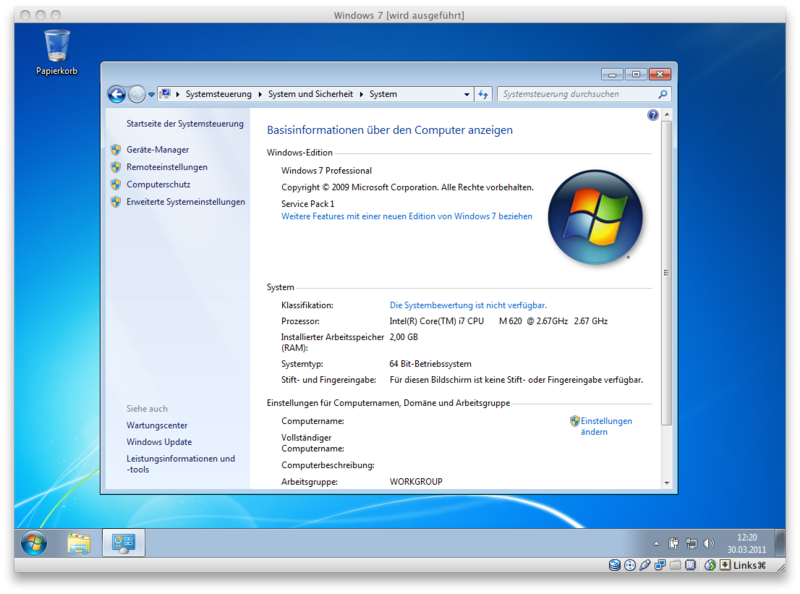
Task: Open Wartungscenter
Action: click(x=157, y=426)
